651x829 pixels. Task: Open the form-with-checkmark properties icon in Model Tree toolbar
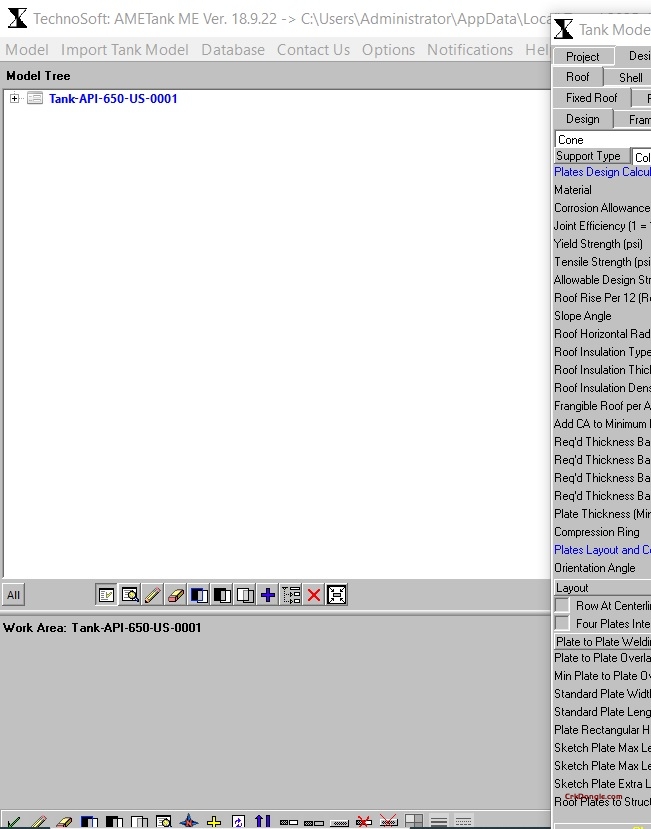(x=106, y=595)
